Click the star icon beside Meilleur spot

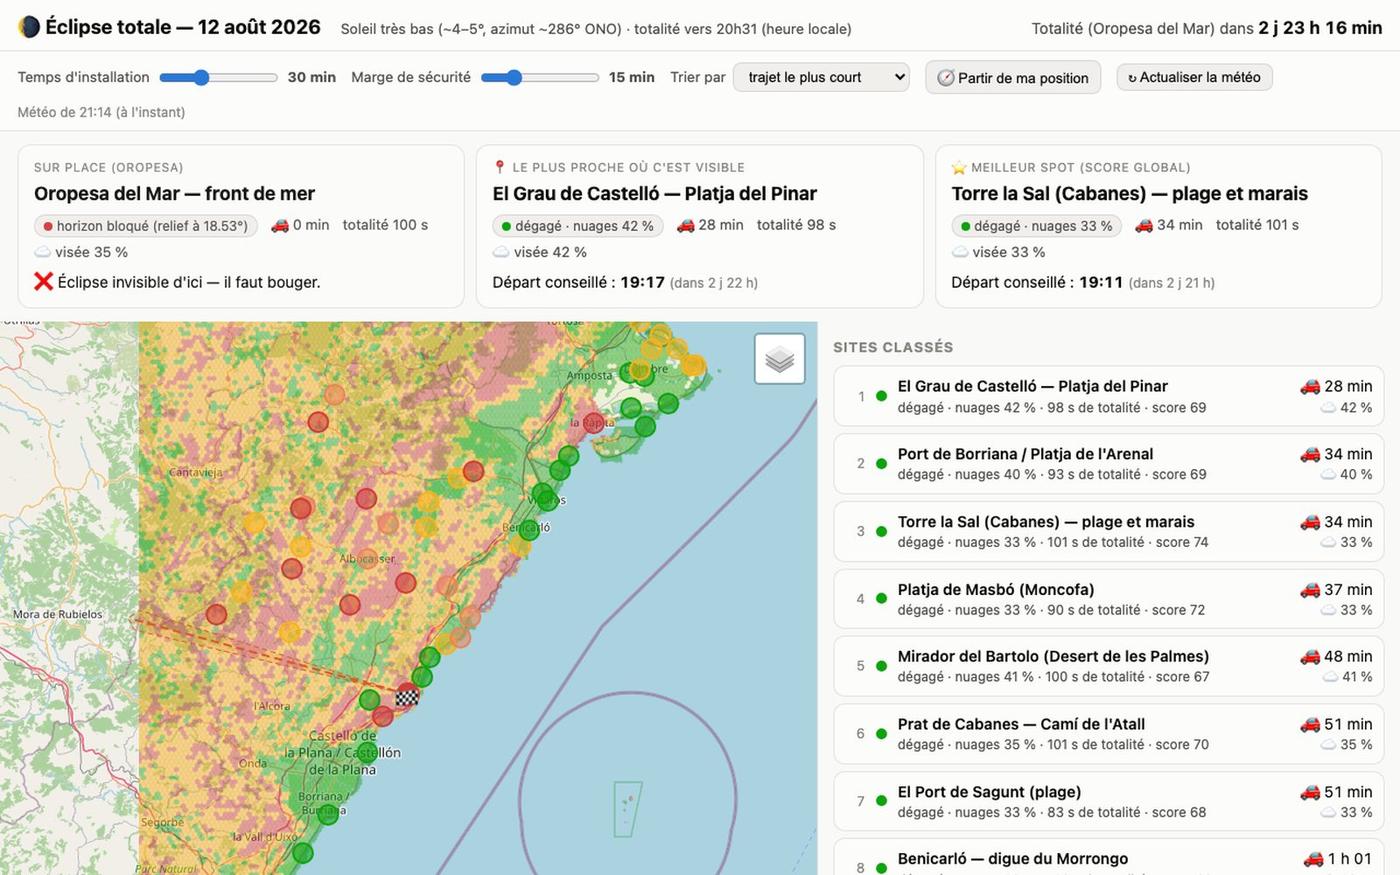pyautogui.click(x=959, y=167)
